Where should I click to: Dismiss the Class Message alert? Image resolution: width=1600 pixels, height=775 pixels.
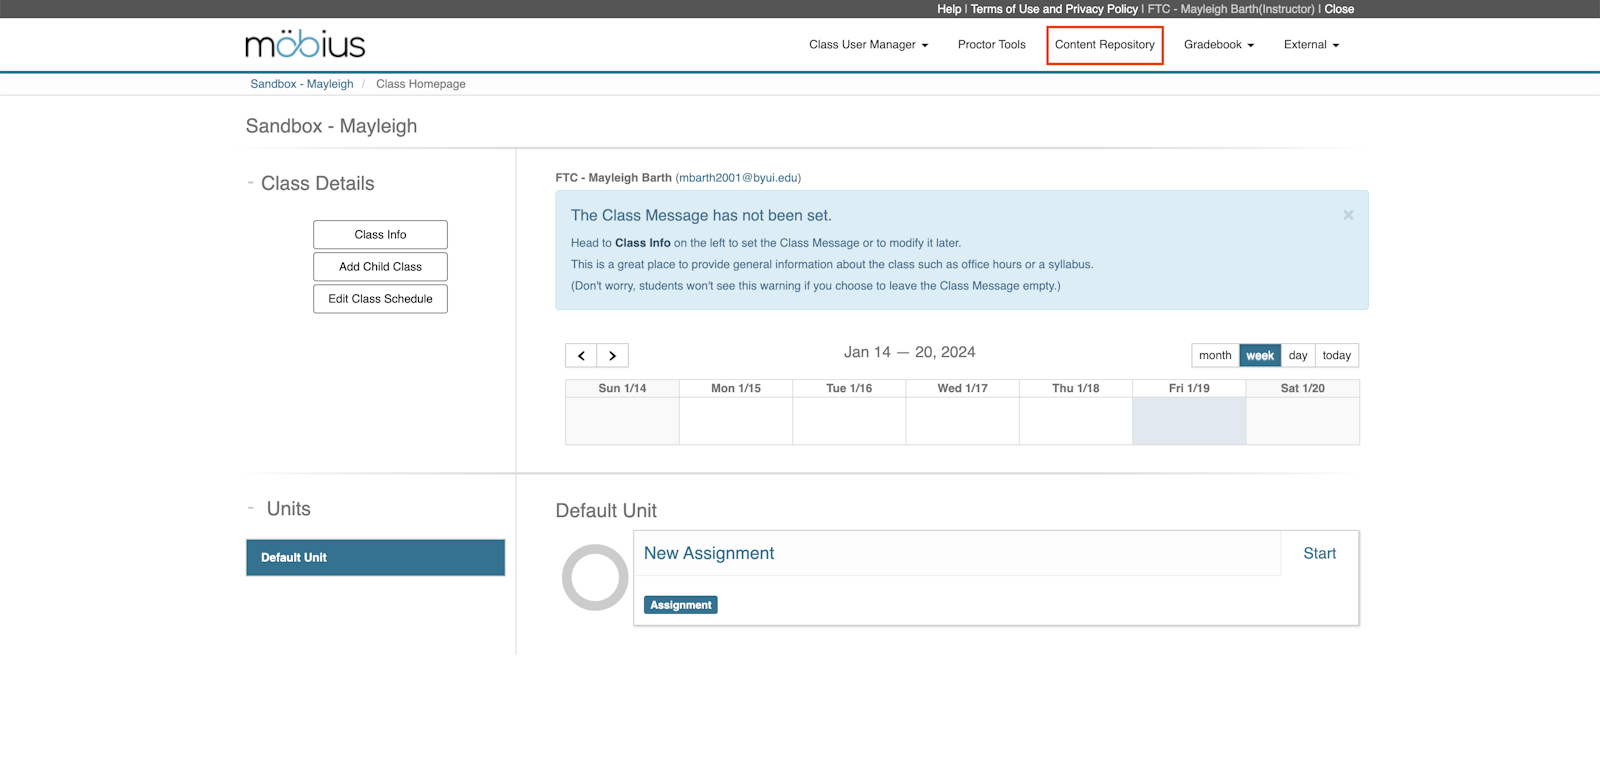(x=1348, y=215)
